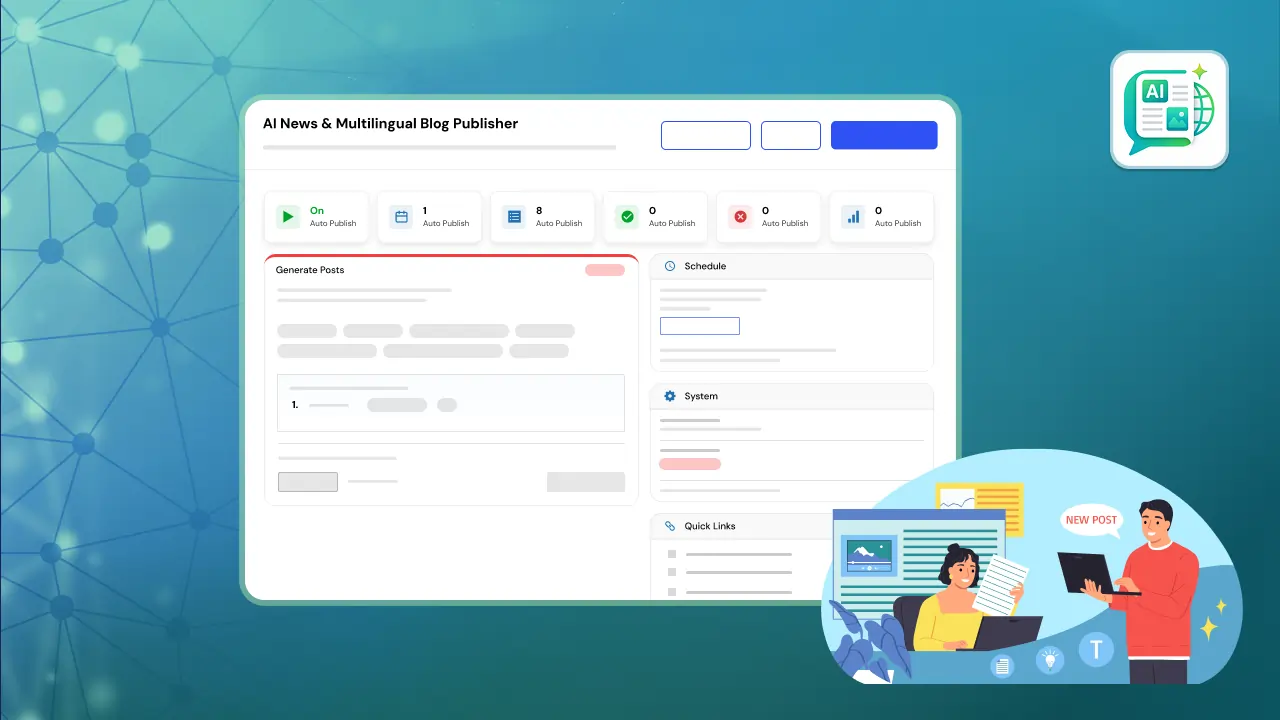Click the 'AI News & Multilingual Blog Publisher' title
This screenshot has height=720, width=1280.
point(390,124)
